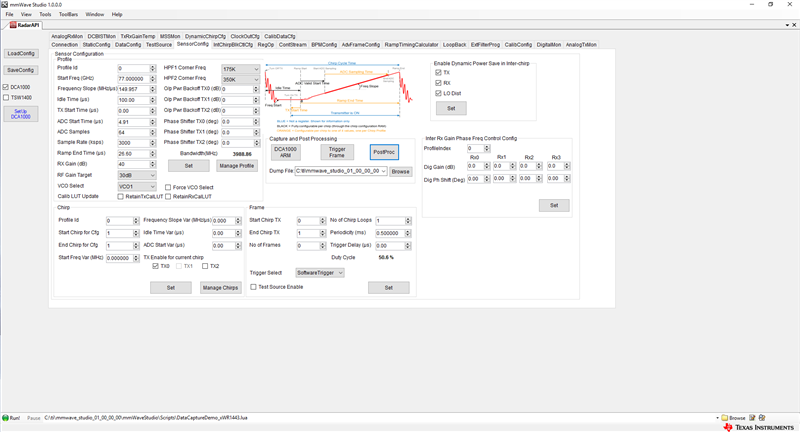The height and width of the screenshot is (432, 800).
Task: Click the Manage Profile button
Action: click(x=236, y=166)
